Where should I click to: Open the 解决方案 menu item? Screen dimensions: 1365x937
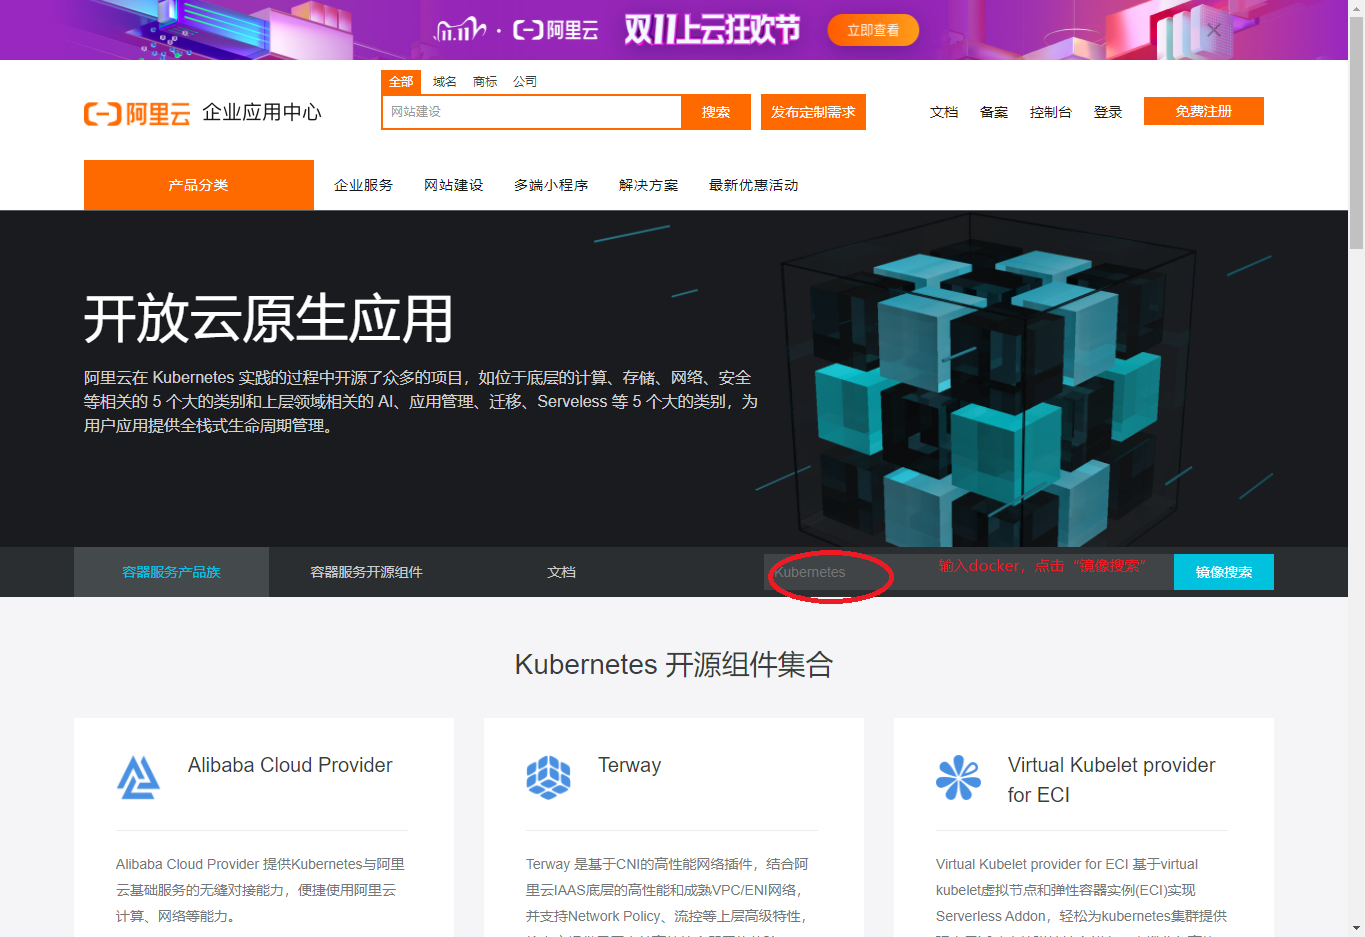coord(648,185)
